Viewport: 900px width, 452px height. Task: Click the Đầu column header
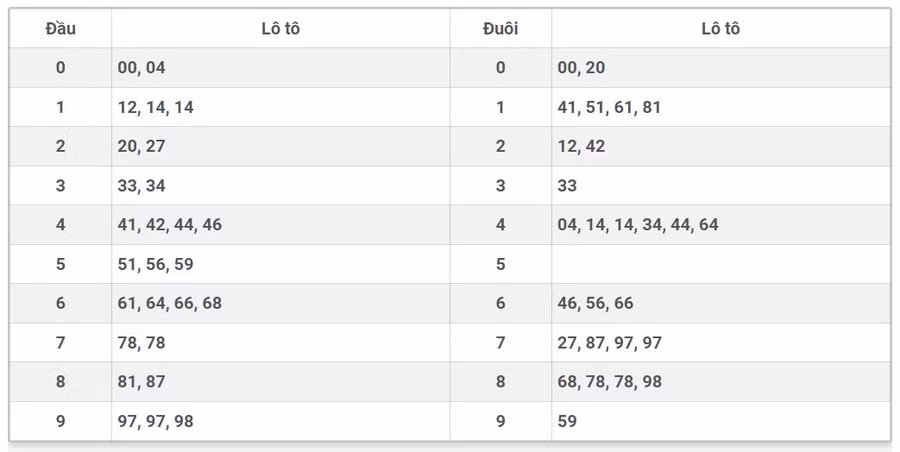(x=60, y=29)
